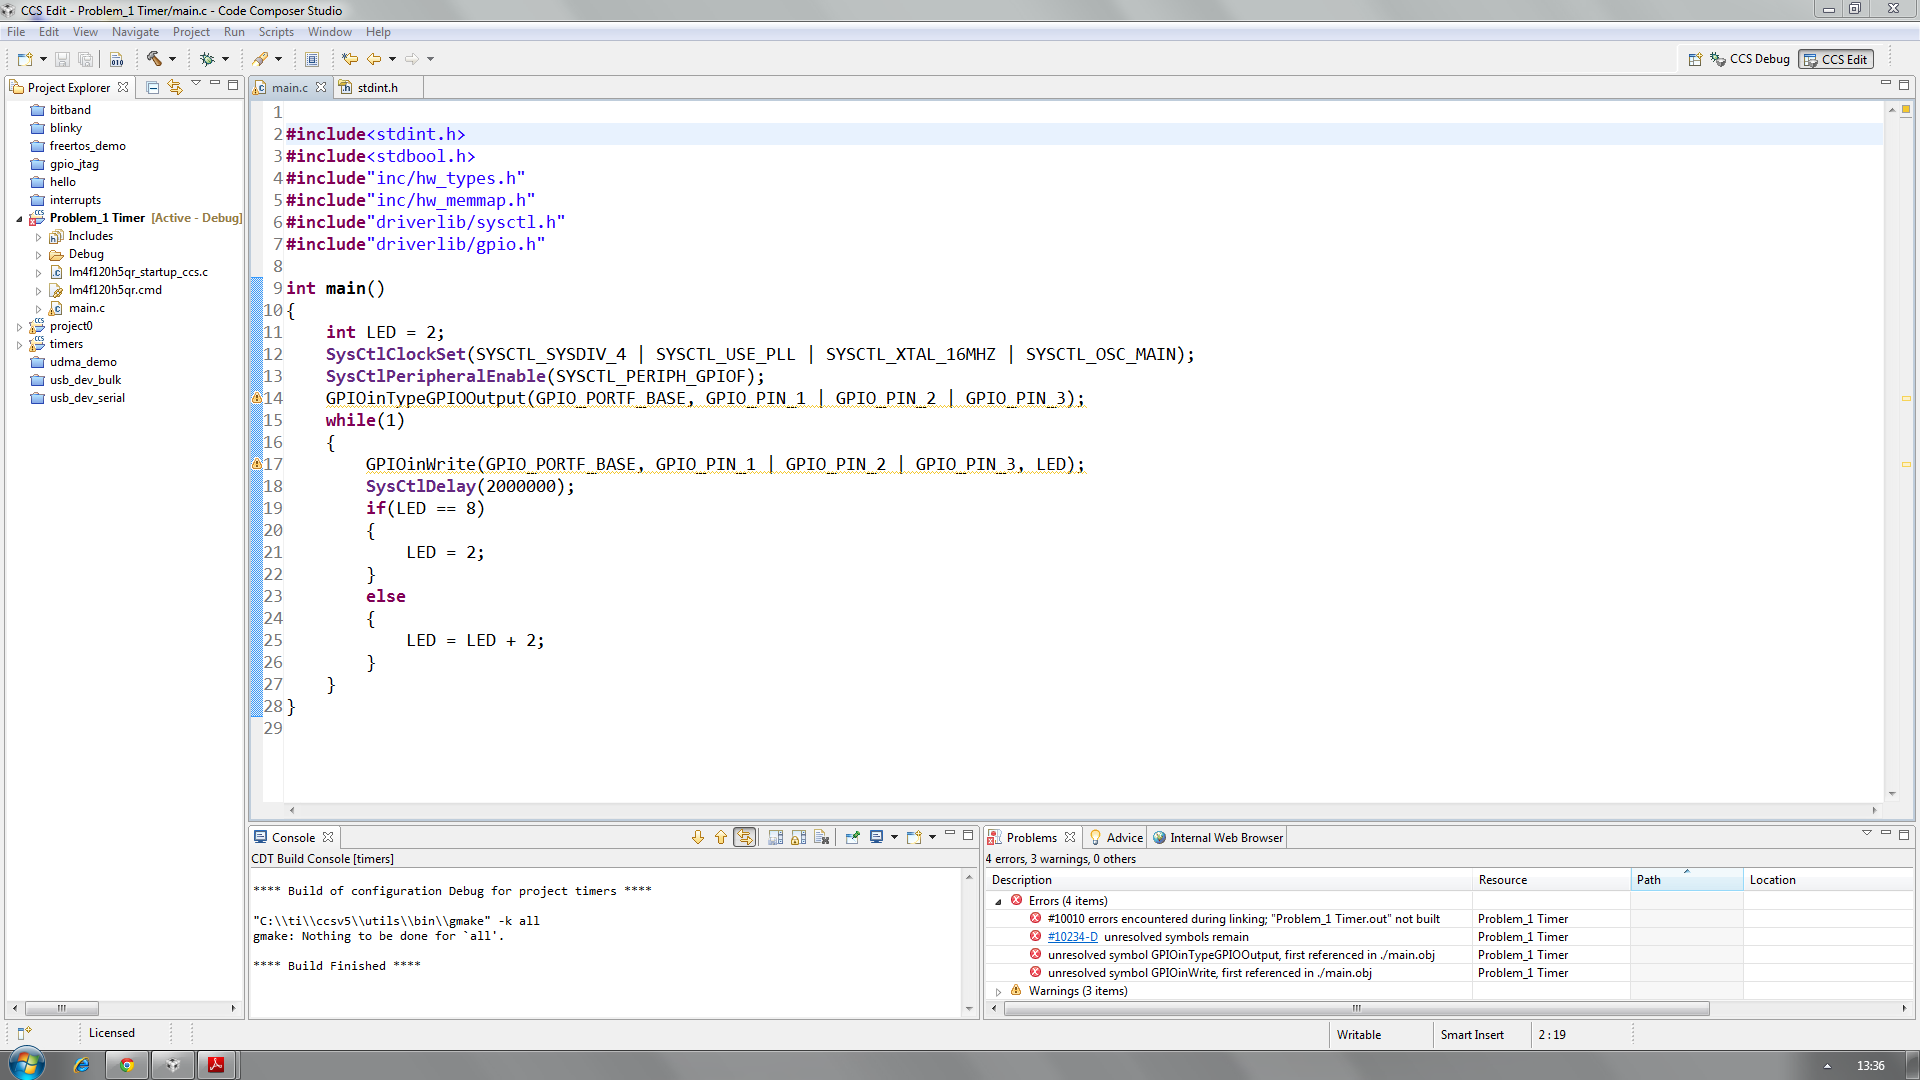
Task: Click the Debug bug icon
Action: (207, 59)
